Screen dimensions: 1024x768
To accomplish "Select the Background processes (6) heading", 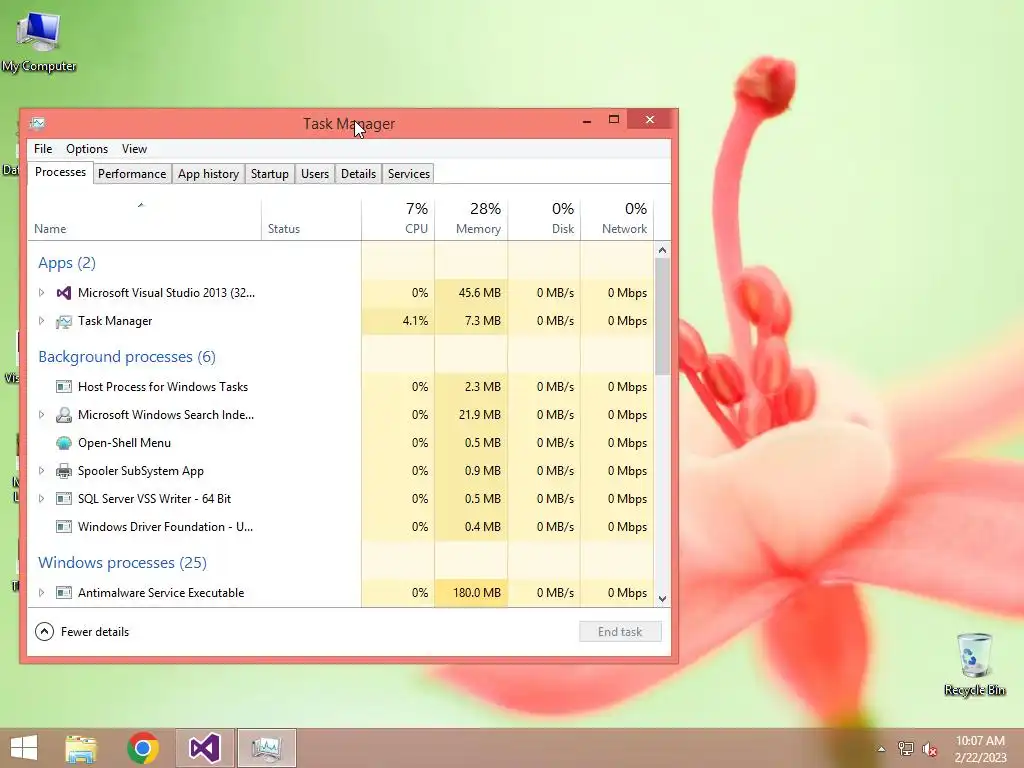I will click(127, 357).
